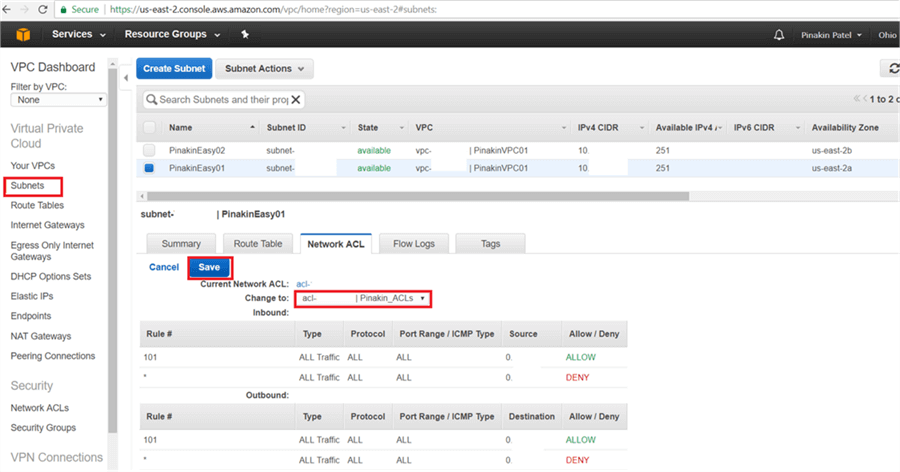Click the Cancel link
Viewport: 900px width, 472px height.
(x=164, y=267)
